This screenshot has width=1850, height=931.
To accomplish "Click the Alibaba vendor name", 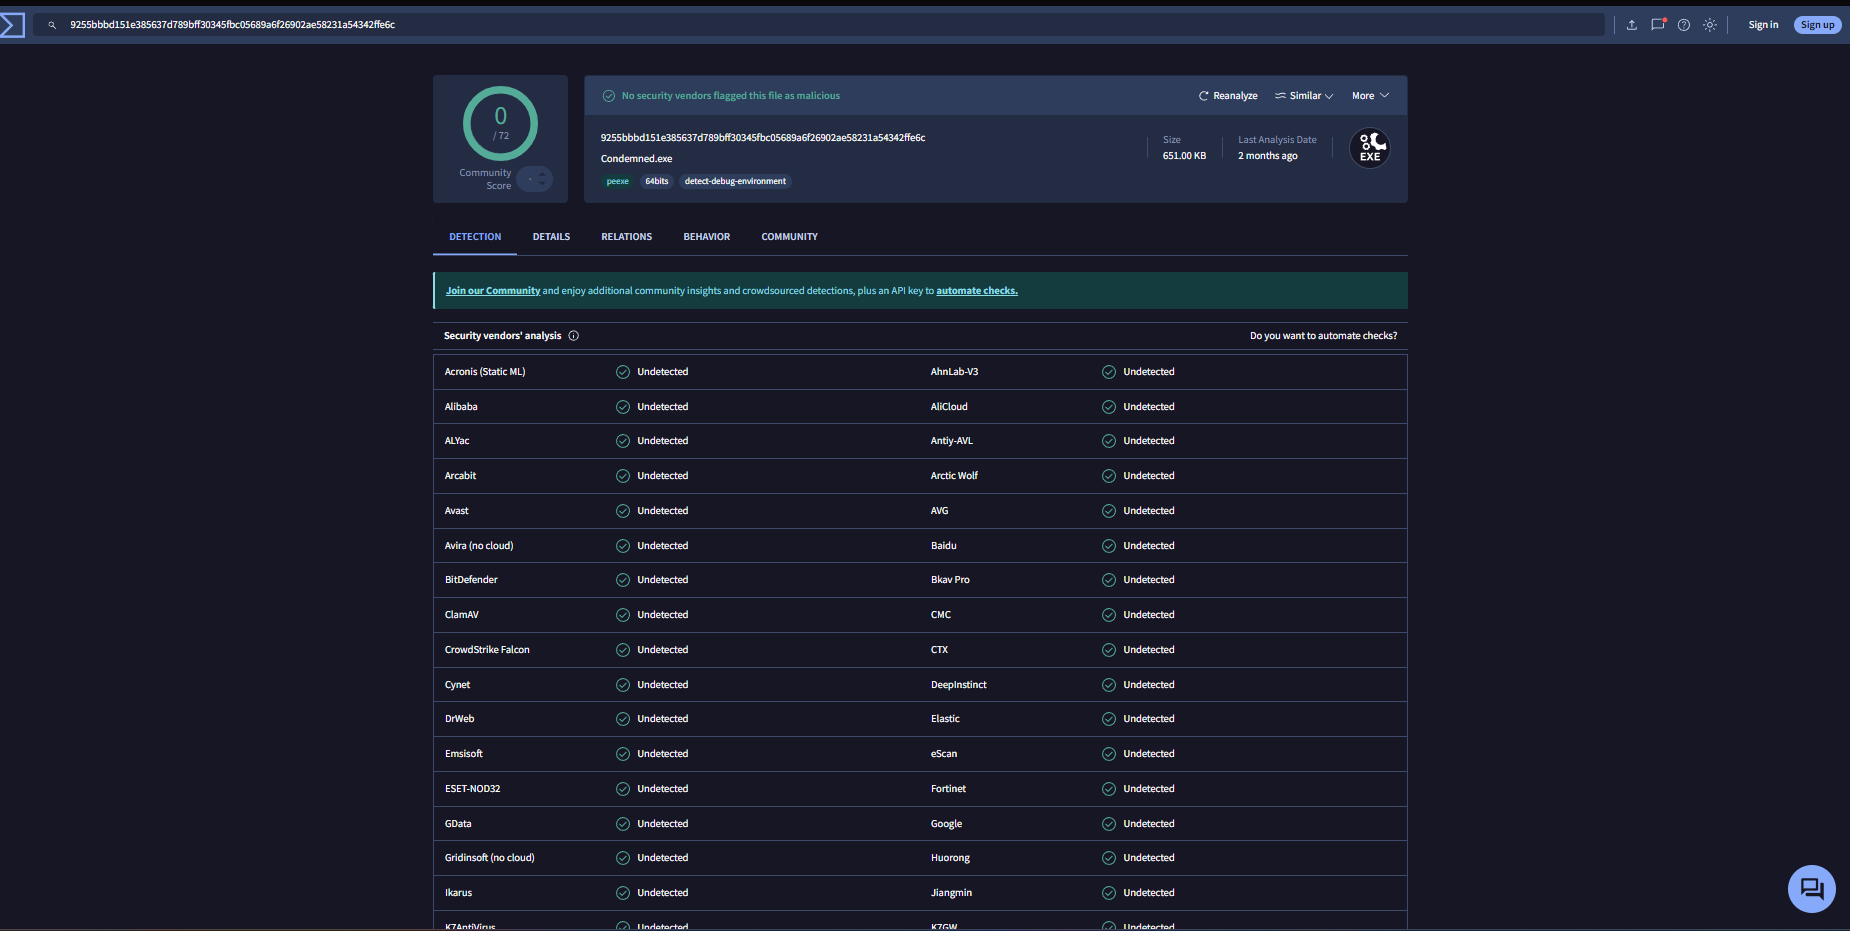I will (461, 407).
